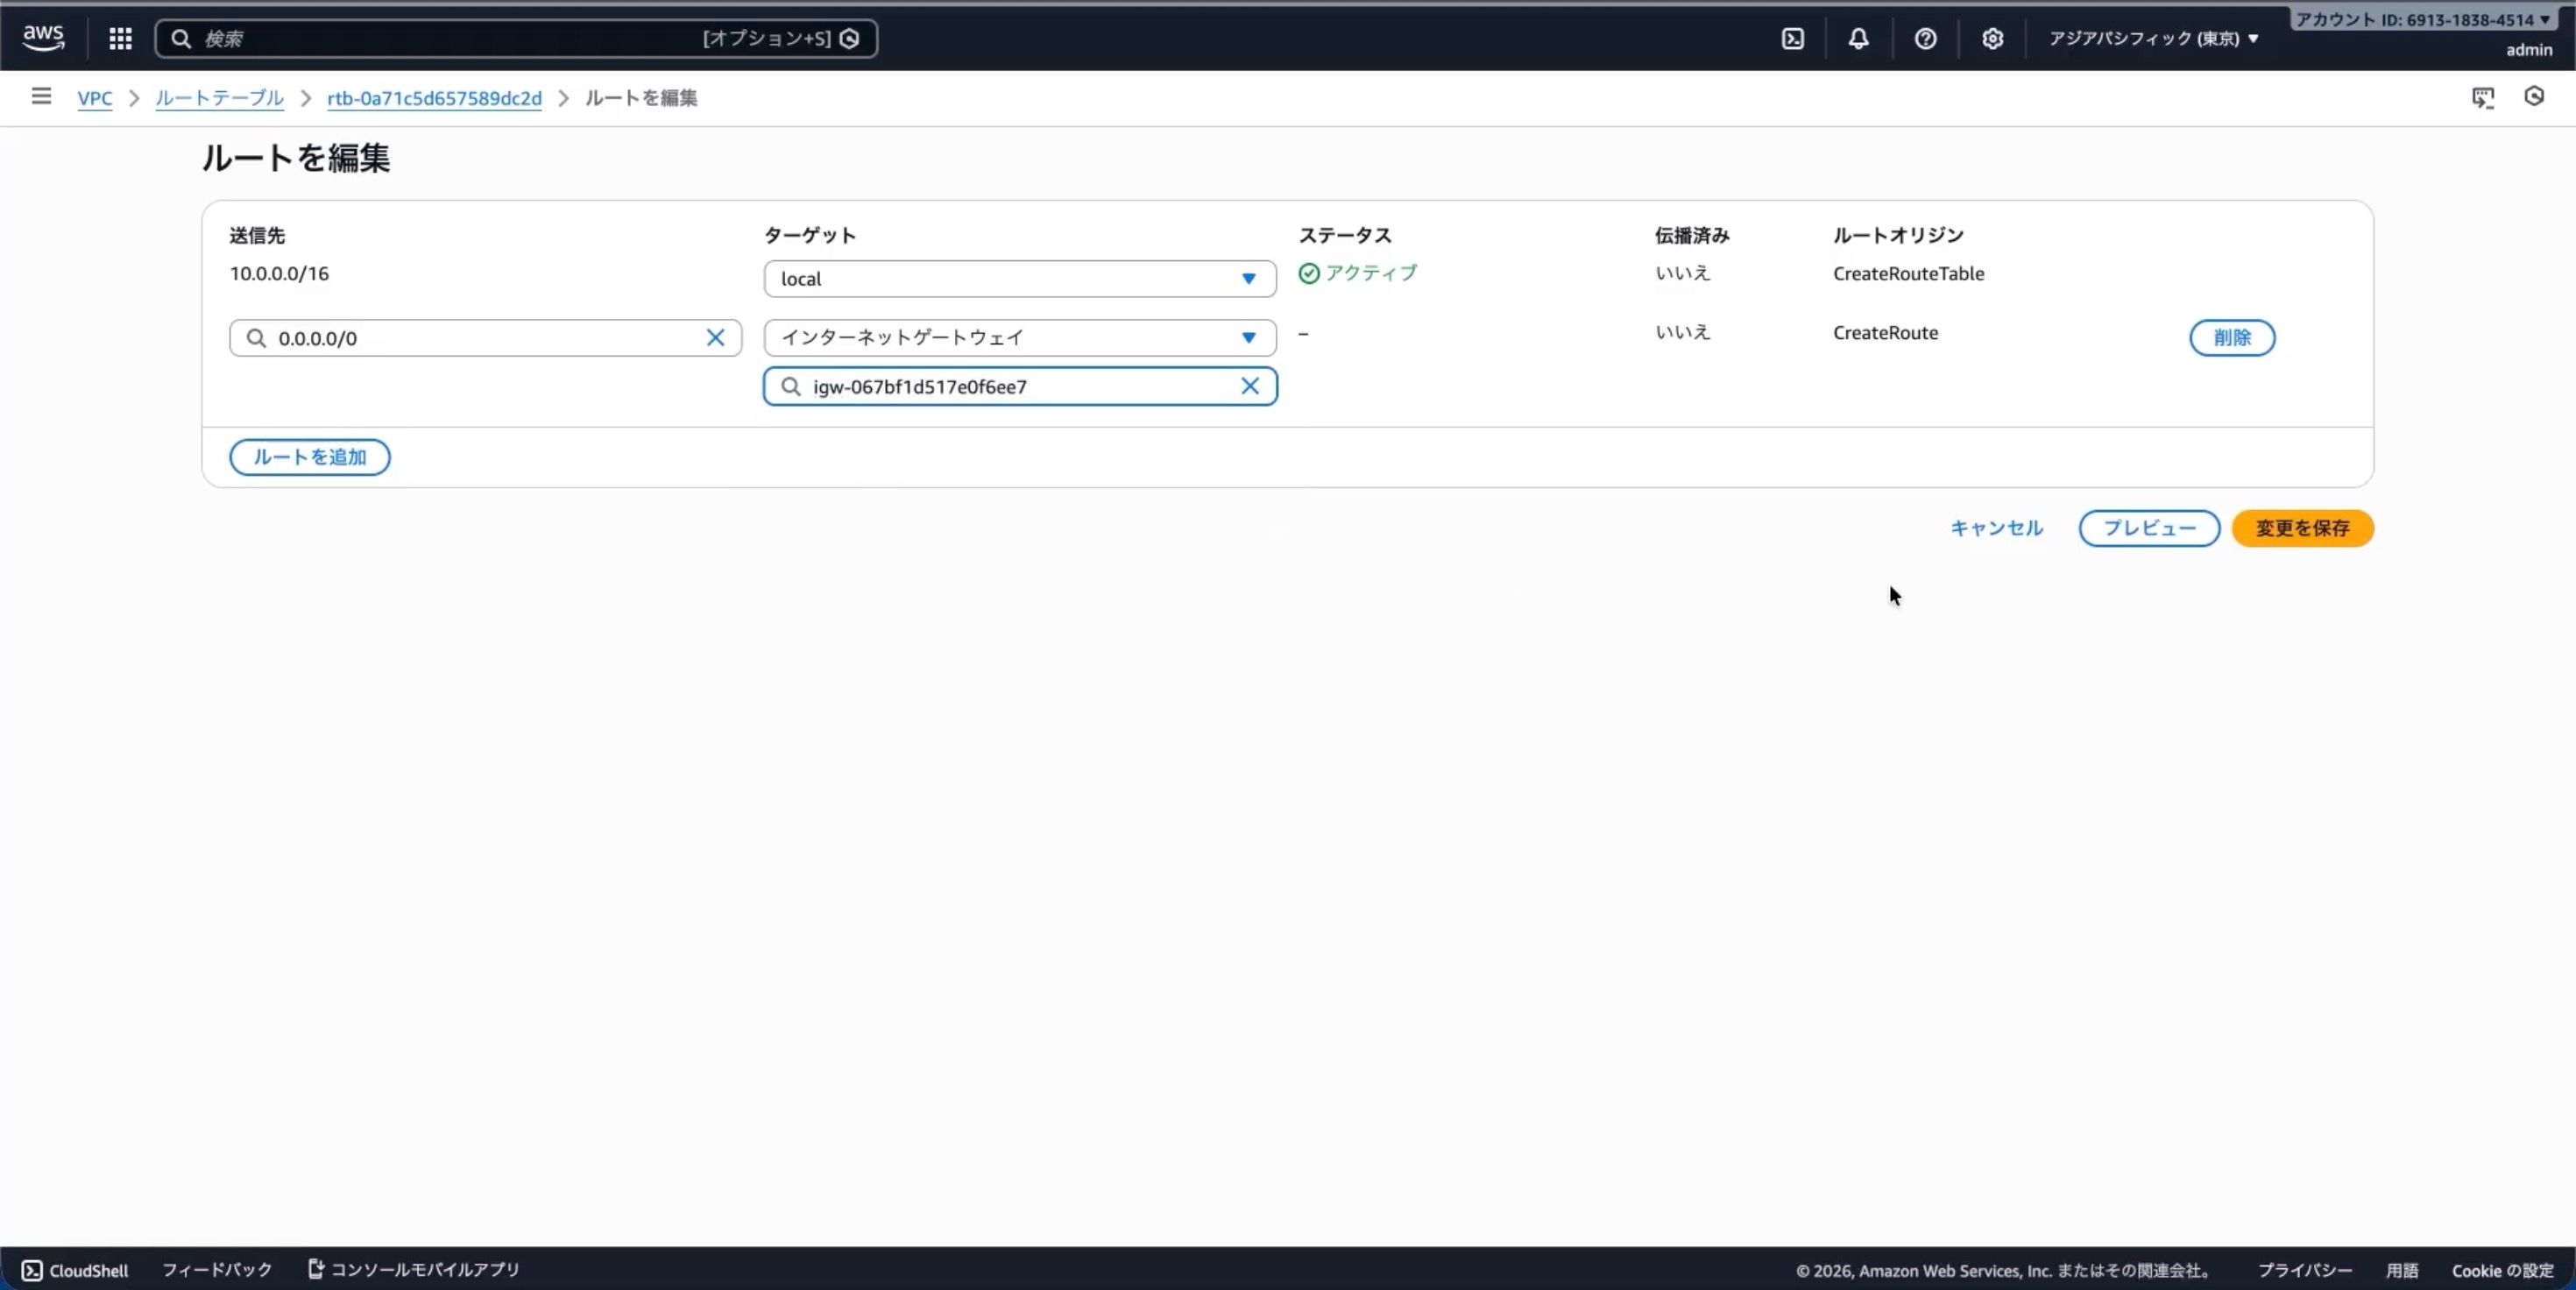This screenshot has height=1290, width=2576.
Task: Click the 変更を保存 button
Action: pos(2301,528)
